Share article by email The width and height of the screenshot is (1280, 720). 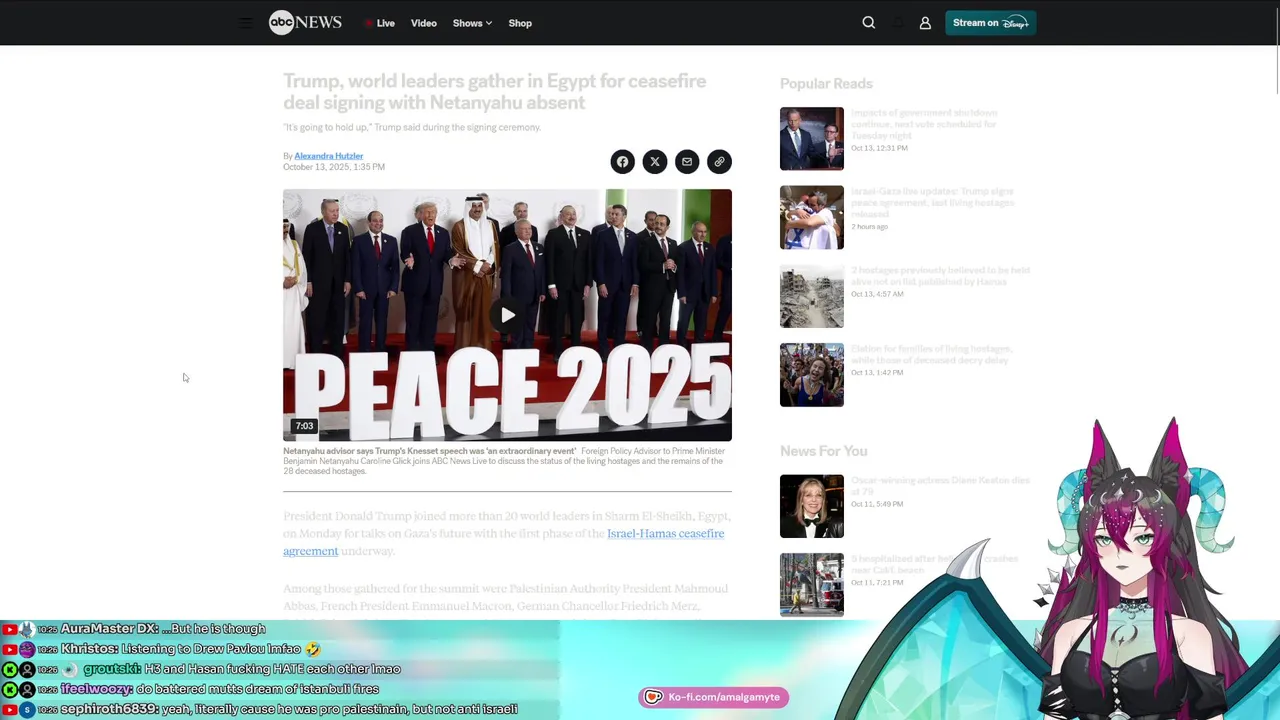pos(686,162)
